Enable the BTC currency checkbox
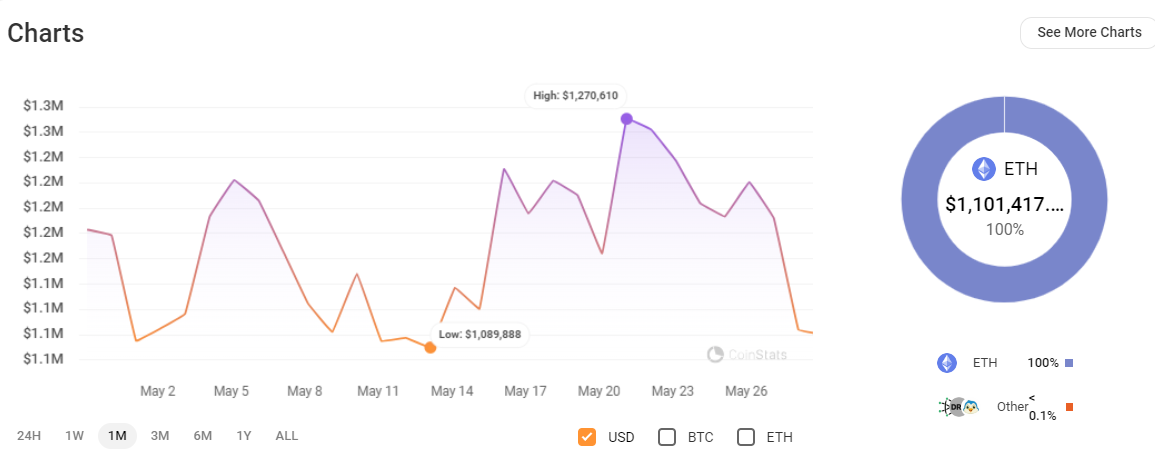Screen dimensions: 1155x453 [x=667, y=437]
